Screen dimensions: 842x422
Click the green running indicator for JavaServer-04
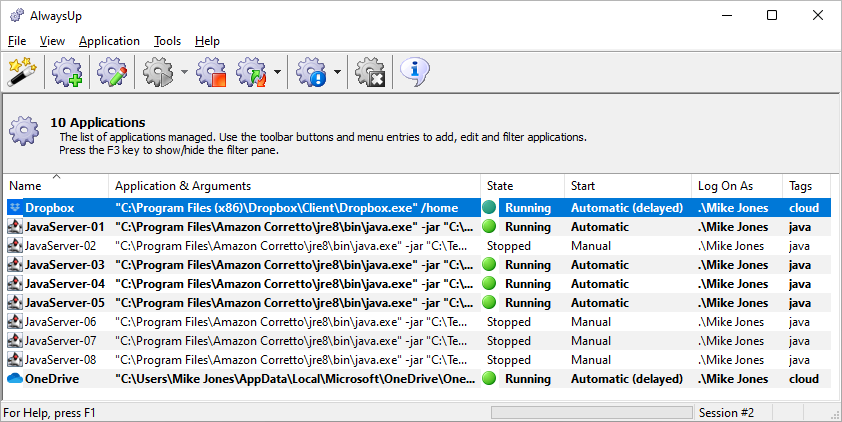[489, 283]
